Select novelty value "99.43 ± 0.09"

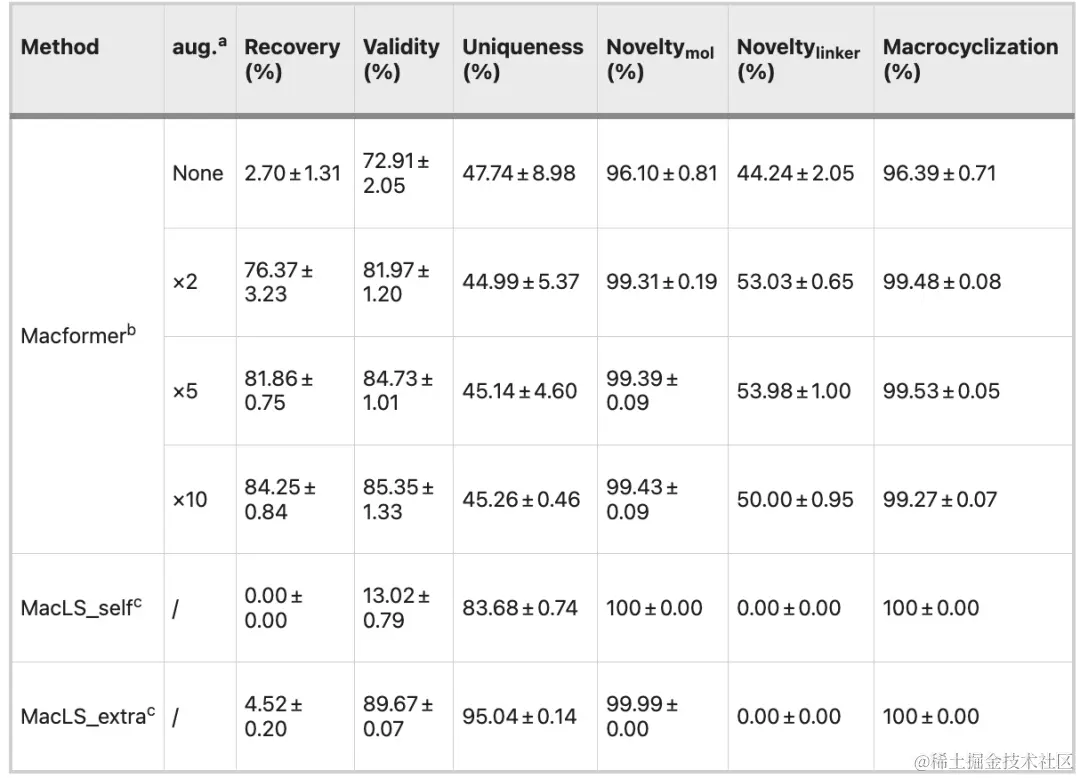click(x=642, y=499)
